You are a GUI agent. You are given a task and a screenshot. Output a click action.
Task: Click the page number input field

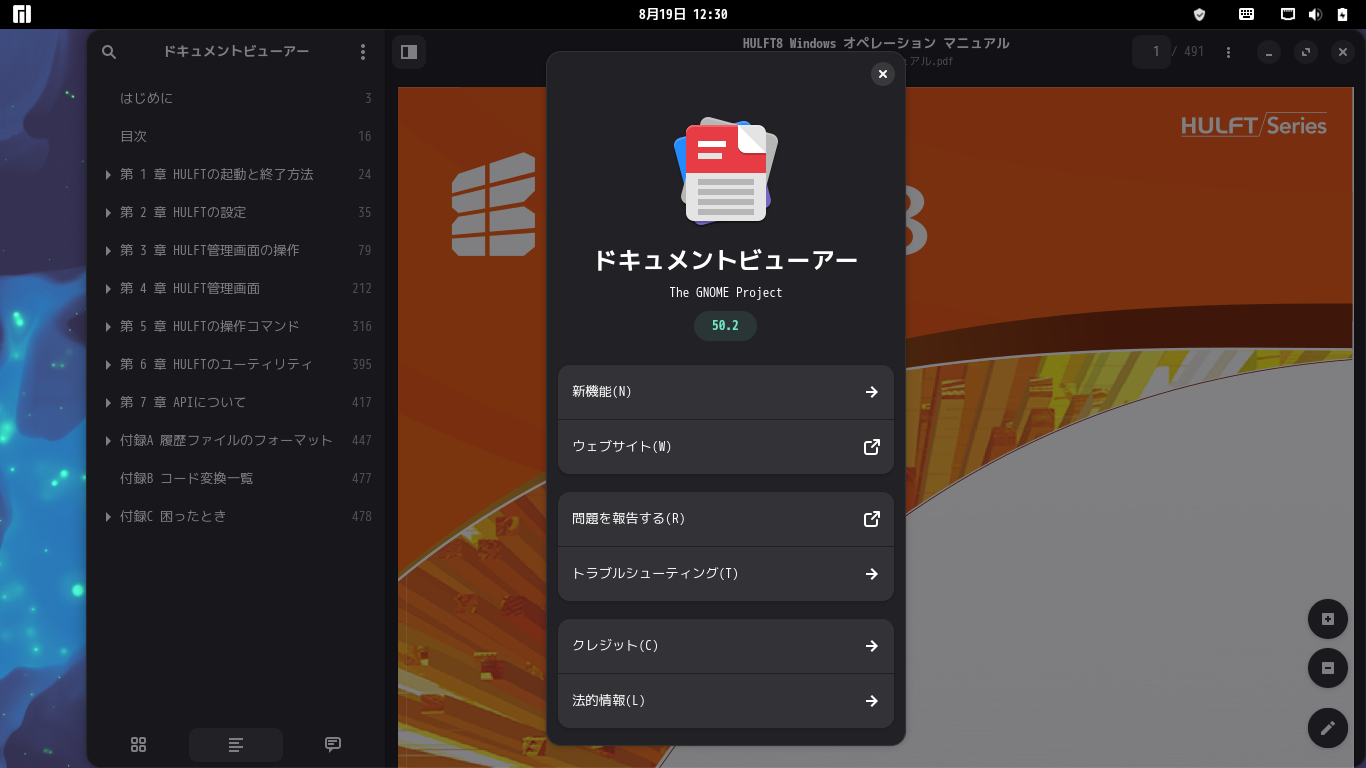[x=1152, y=52]
